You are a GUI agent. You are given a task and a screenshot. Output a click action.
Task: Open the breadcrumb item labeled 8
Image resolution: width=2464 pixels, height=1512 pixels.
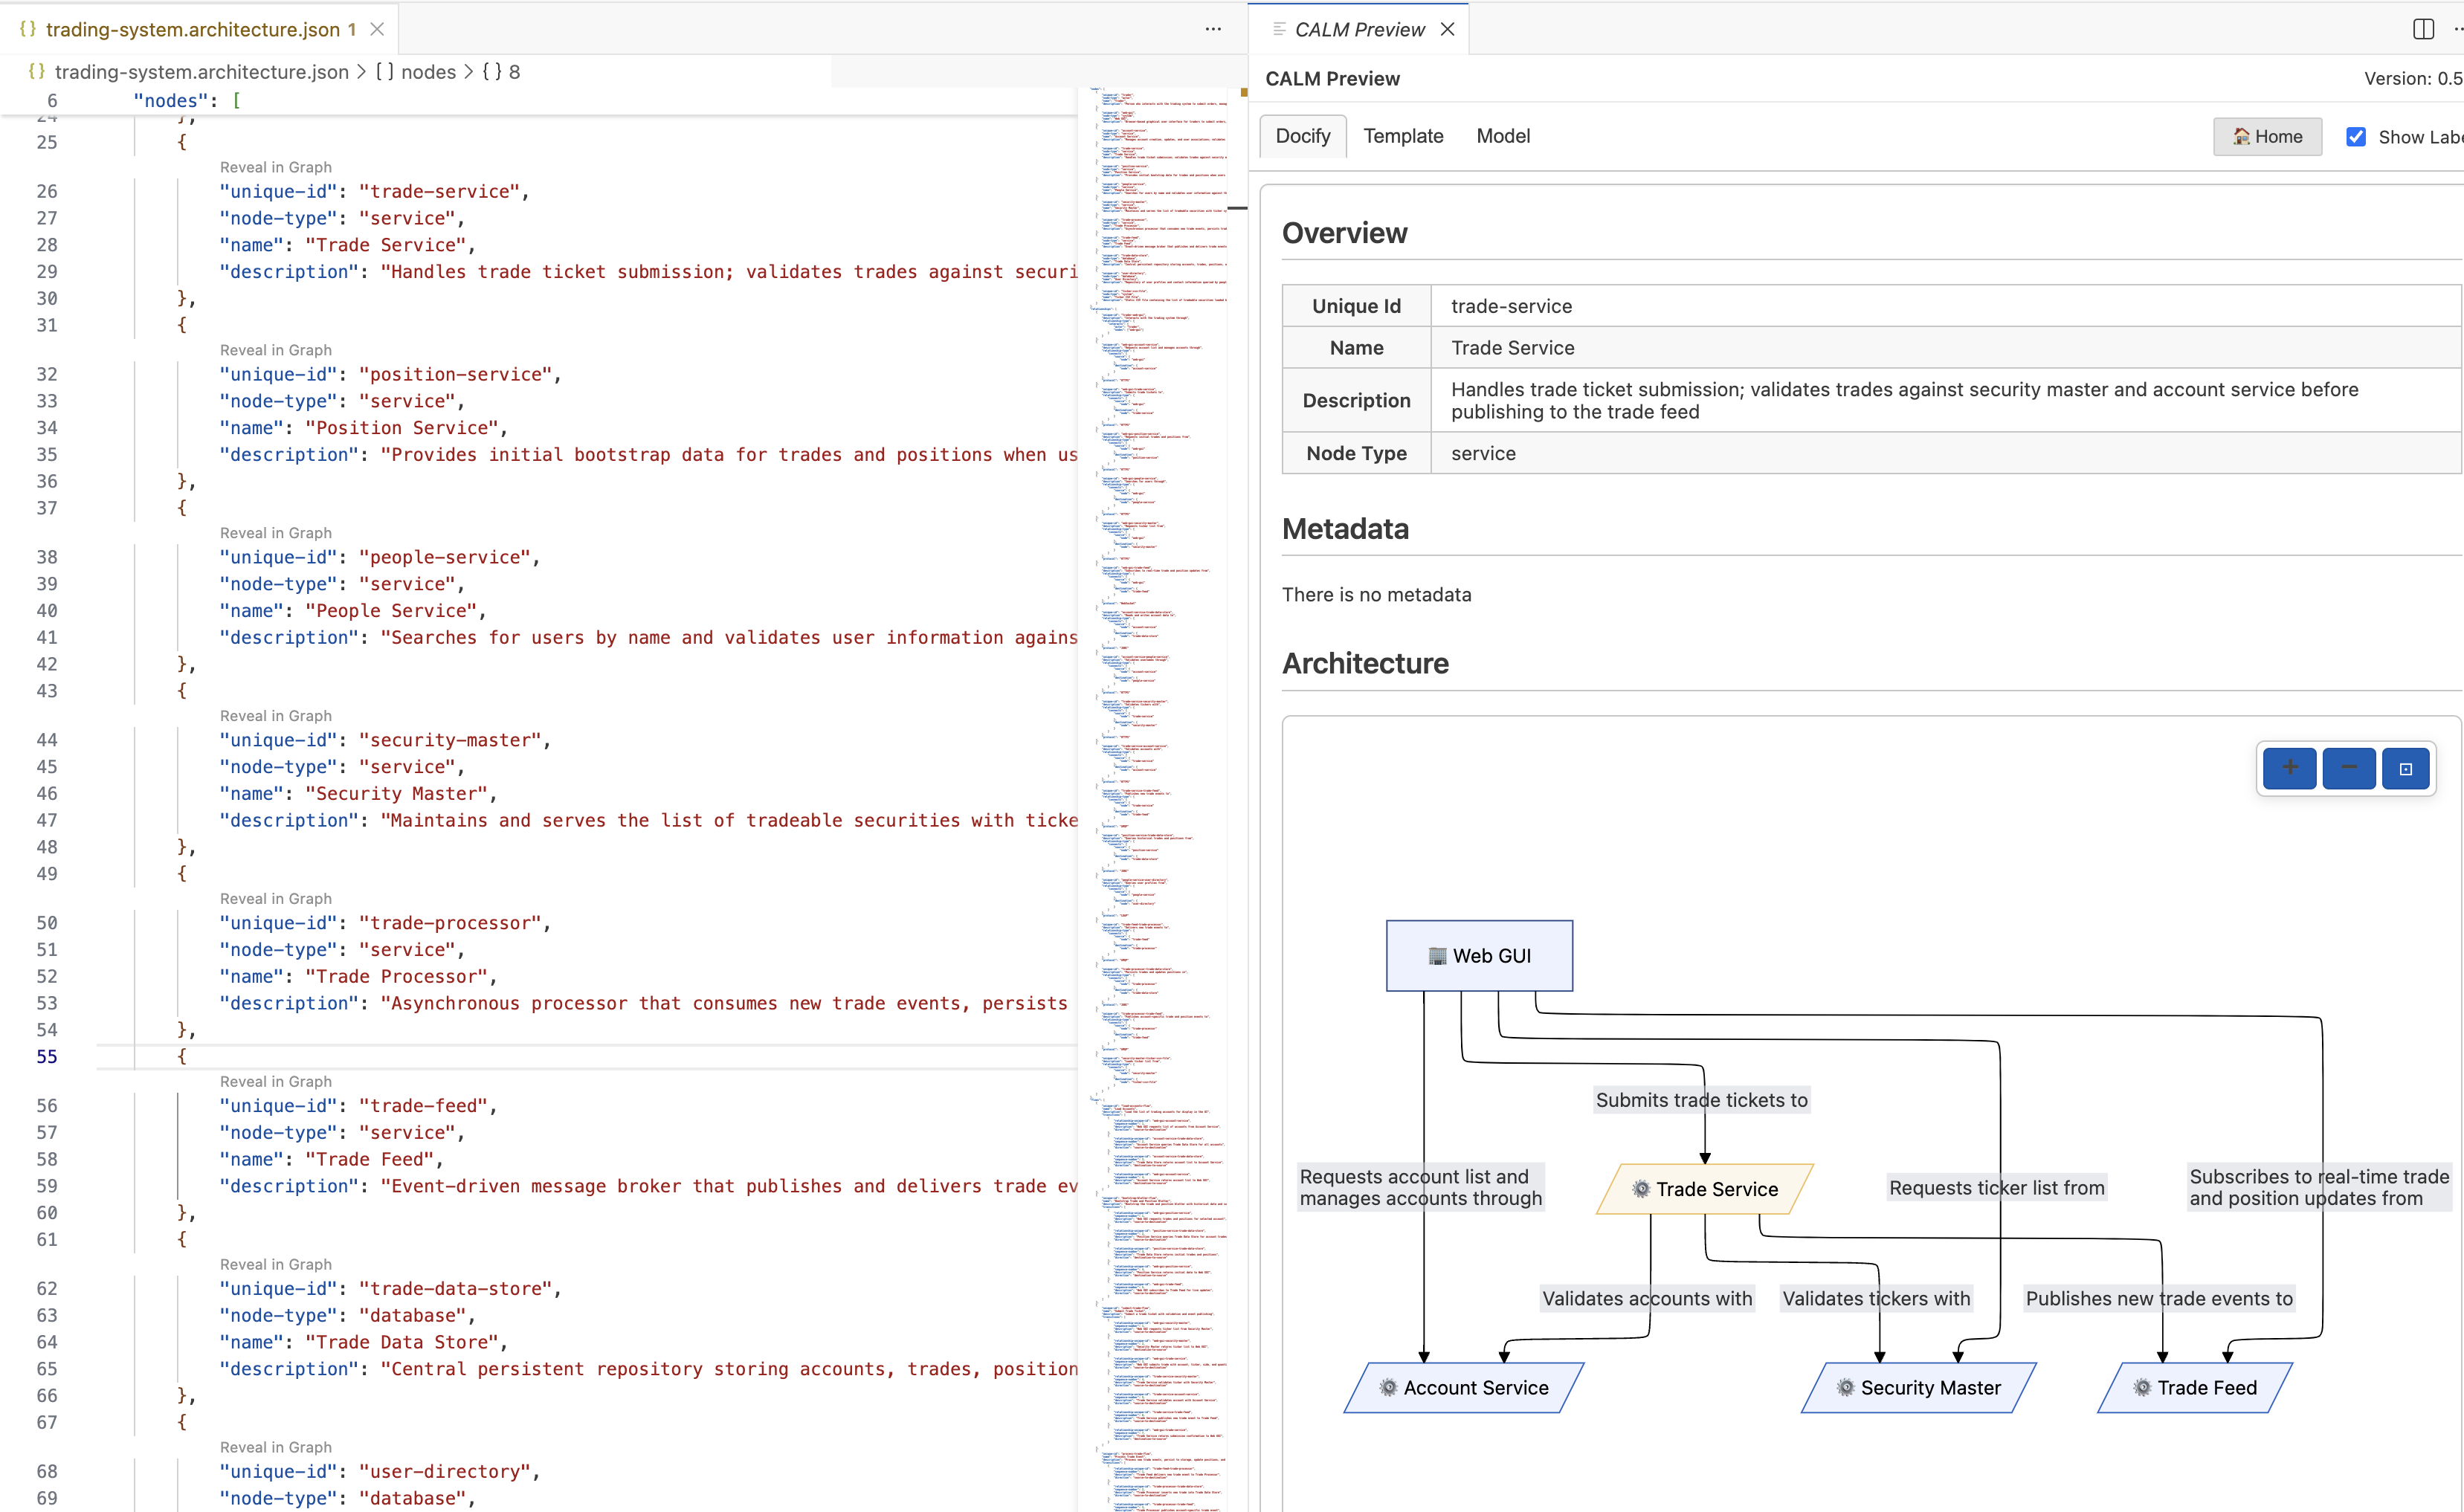click(x=513, y=72)
